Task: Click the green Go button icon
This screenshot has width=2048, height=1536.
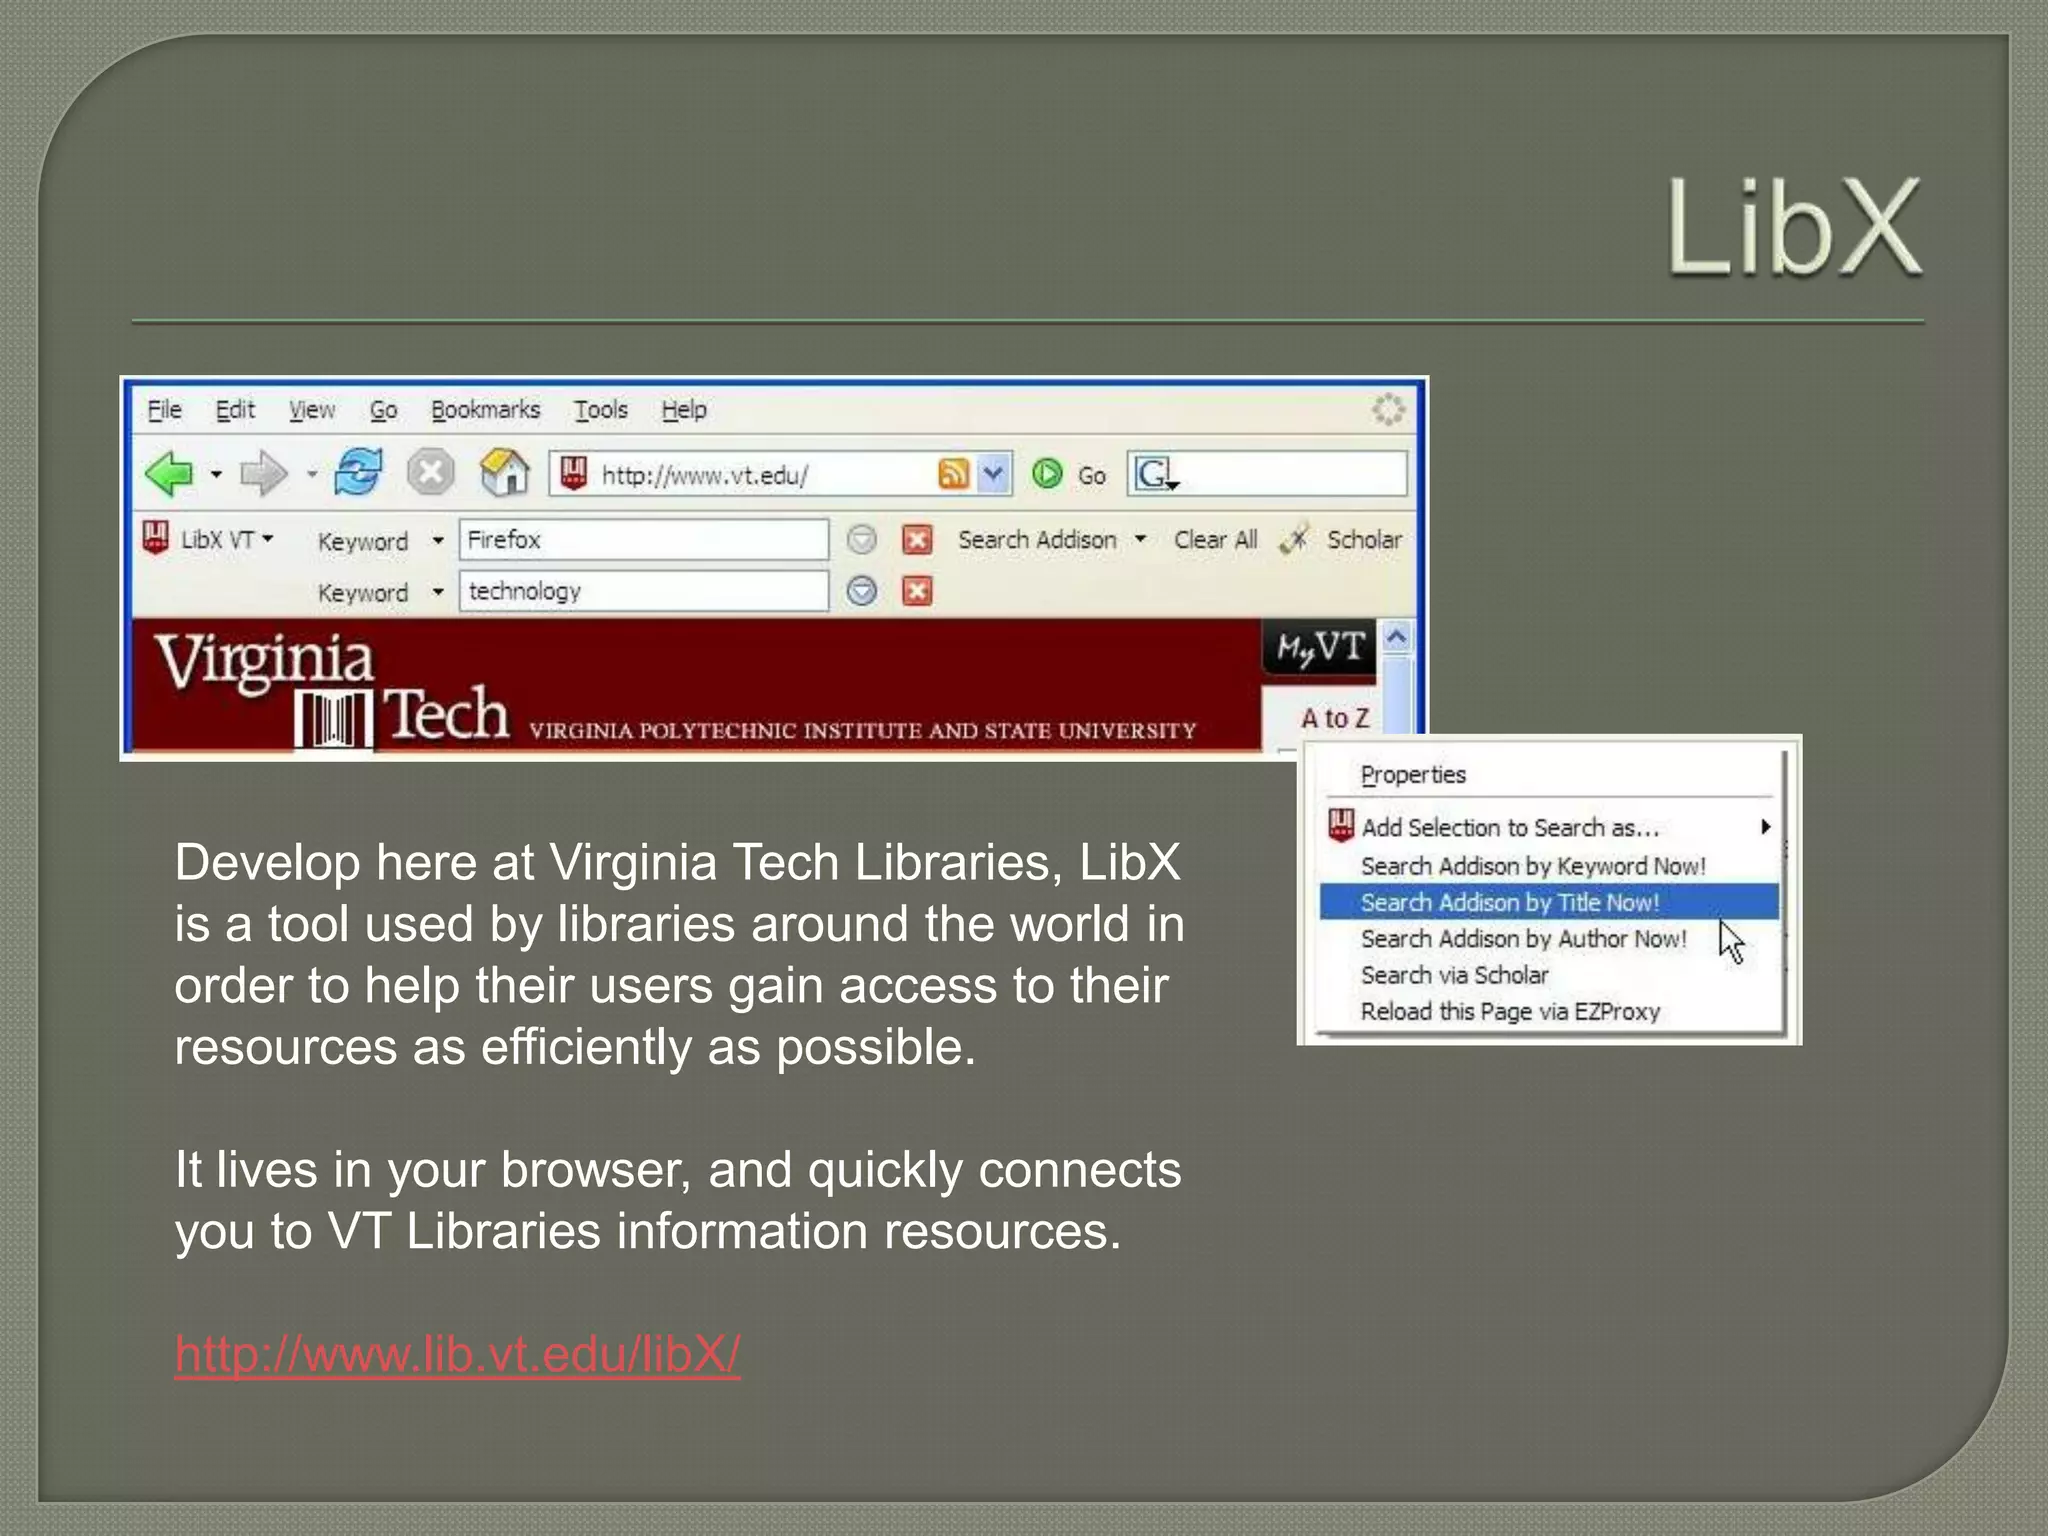Action: point(1047,473)
